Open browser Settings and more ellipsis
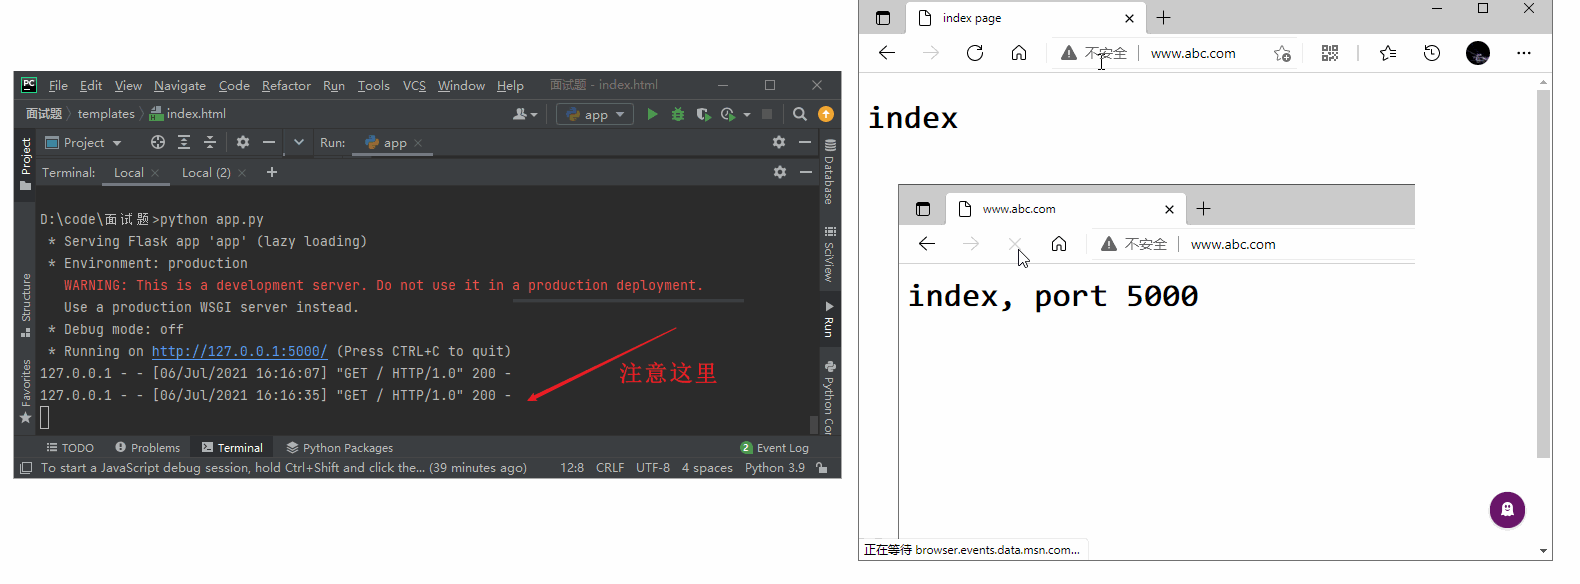Viewport: 1580px width, 584px height. [1524, 53]
